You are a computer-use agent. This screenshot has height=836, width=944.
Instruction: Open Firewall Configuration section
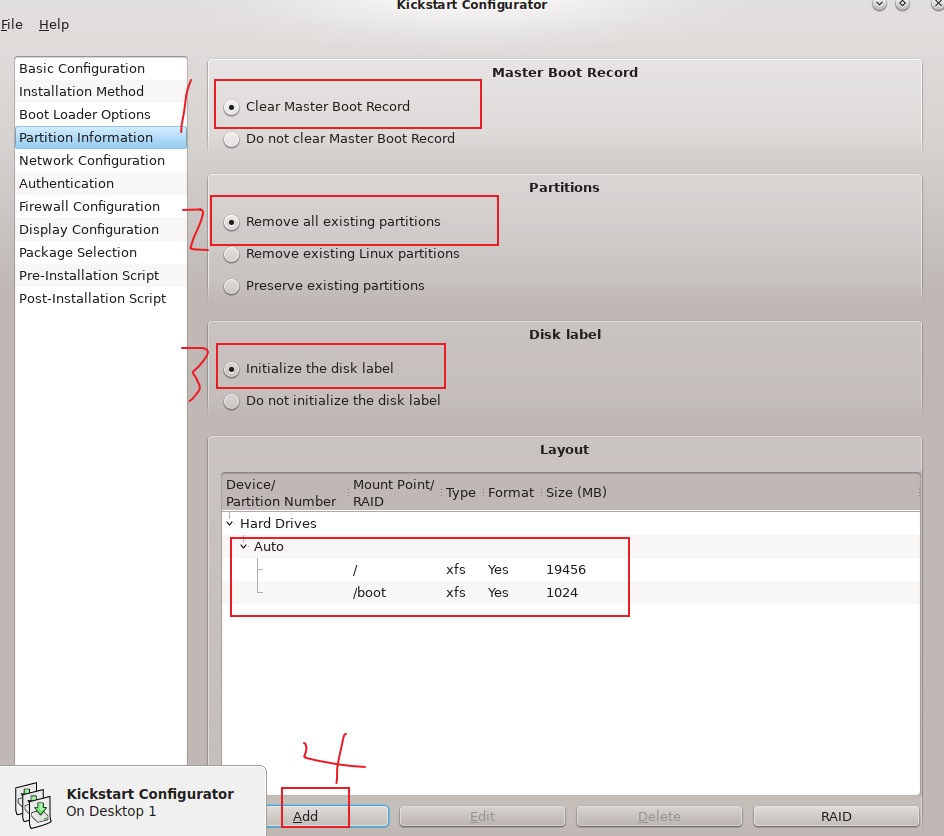coord(101,206)
